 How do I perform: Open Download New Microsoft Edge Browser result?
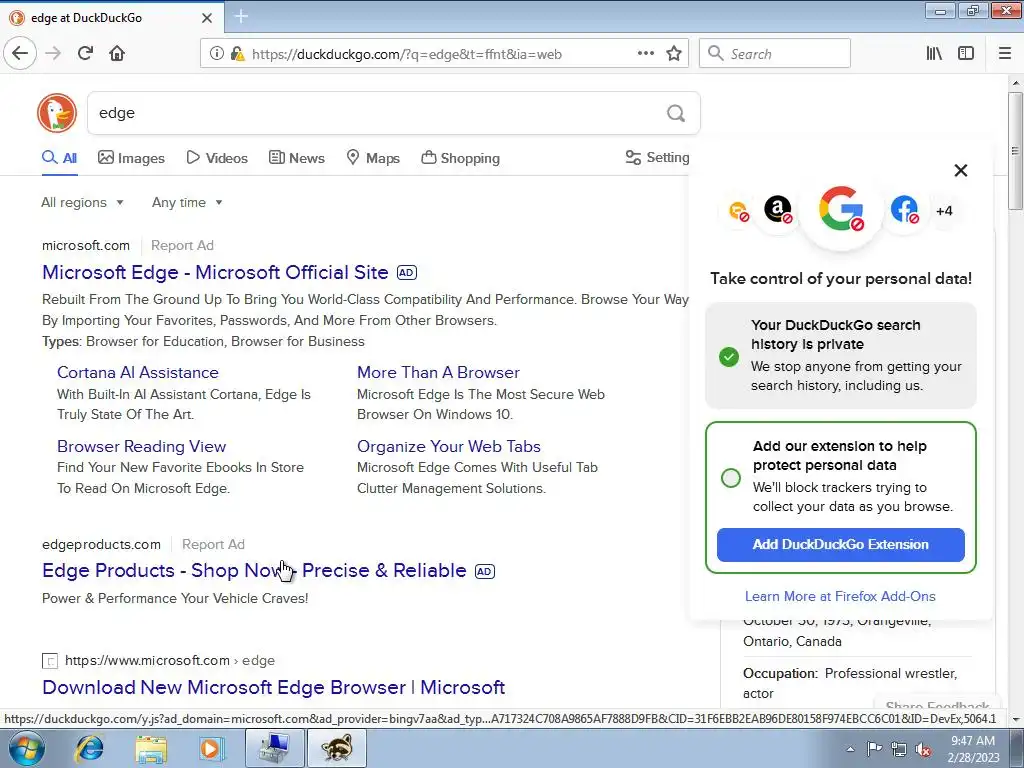point(273,687)
